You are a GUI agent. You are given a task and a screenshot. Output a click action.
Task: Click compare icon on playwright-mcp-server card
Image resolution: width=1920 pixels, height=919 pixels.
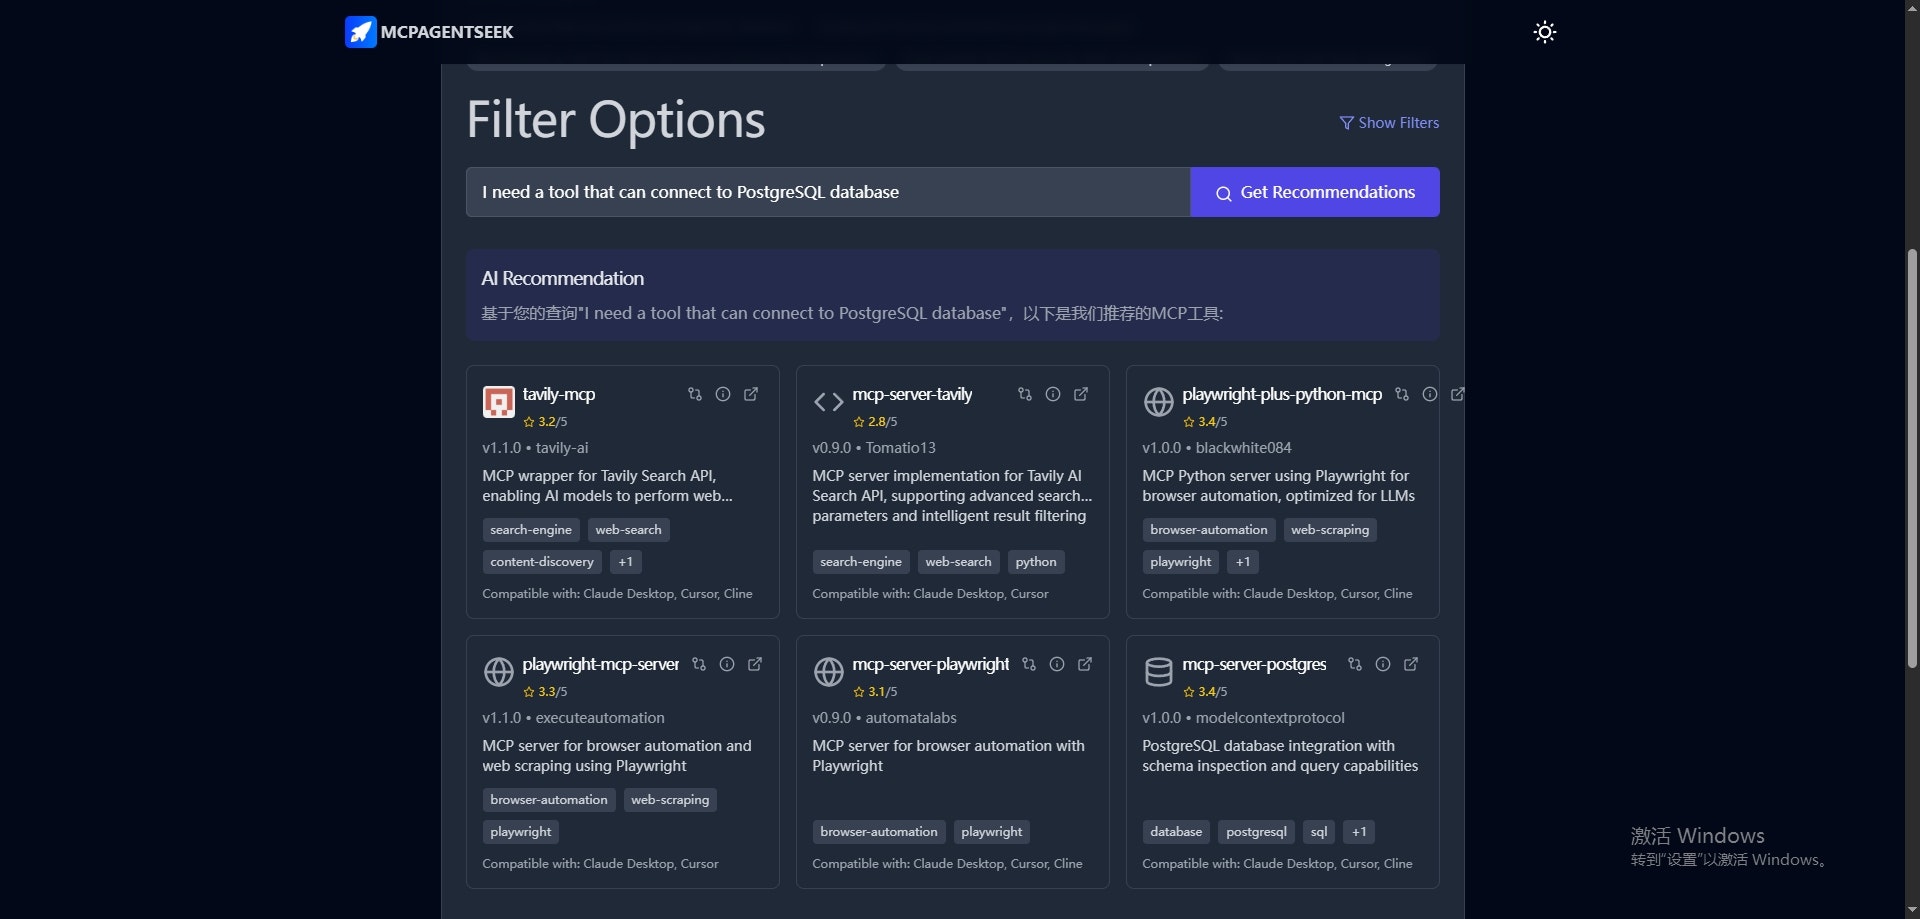[699, 664]
